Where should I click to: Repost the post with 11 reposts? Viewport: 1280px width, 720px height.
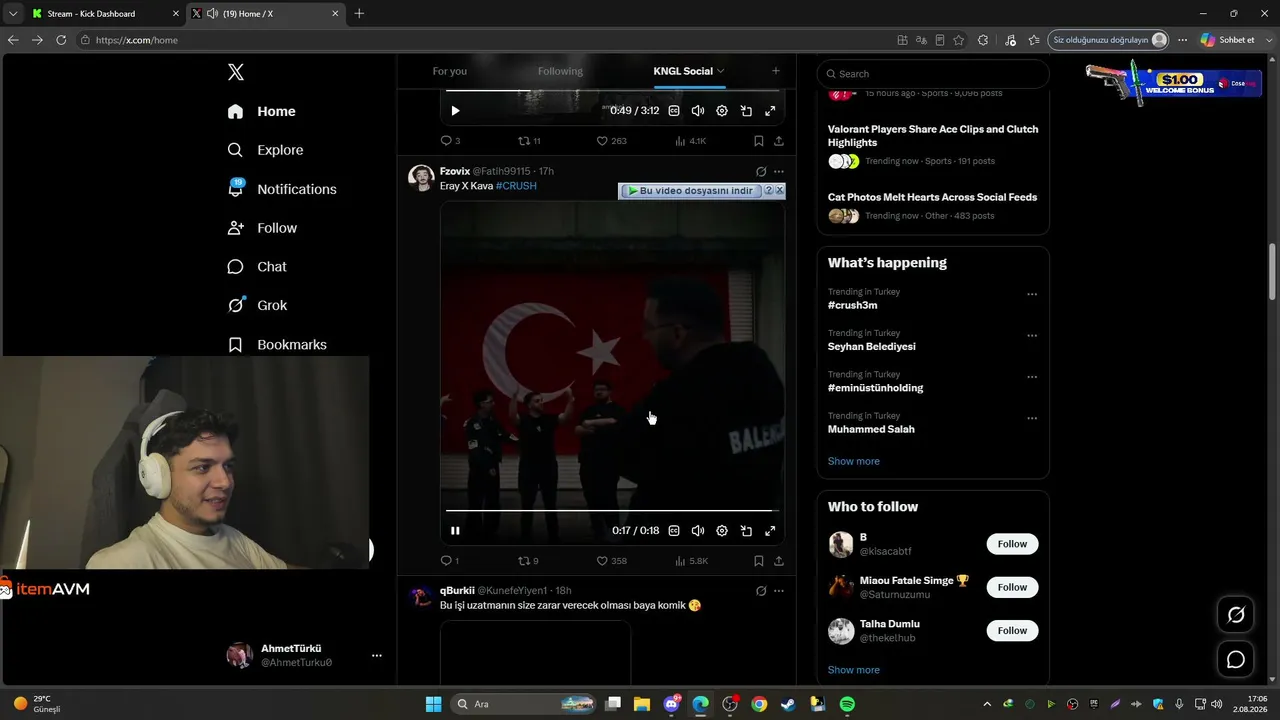coord(529,141)
